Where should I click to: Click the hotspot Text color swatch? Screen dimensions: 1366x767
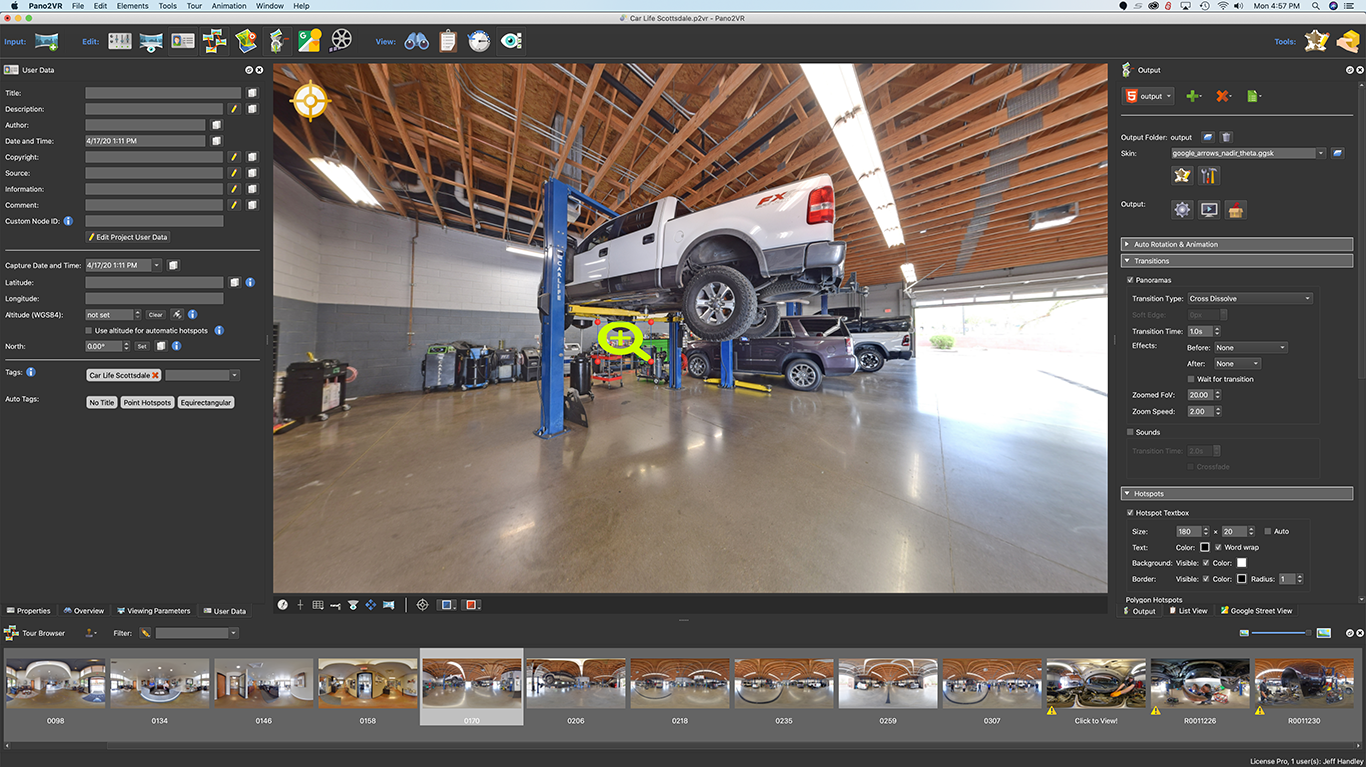coord(1205,547)
